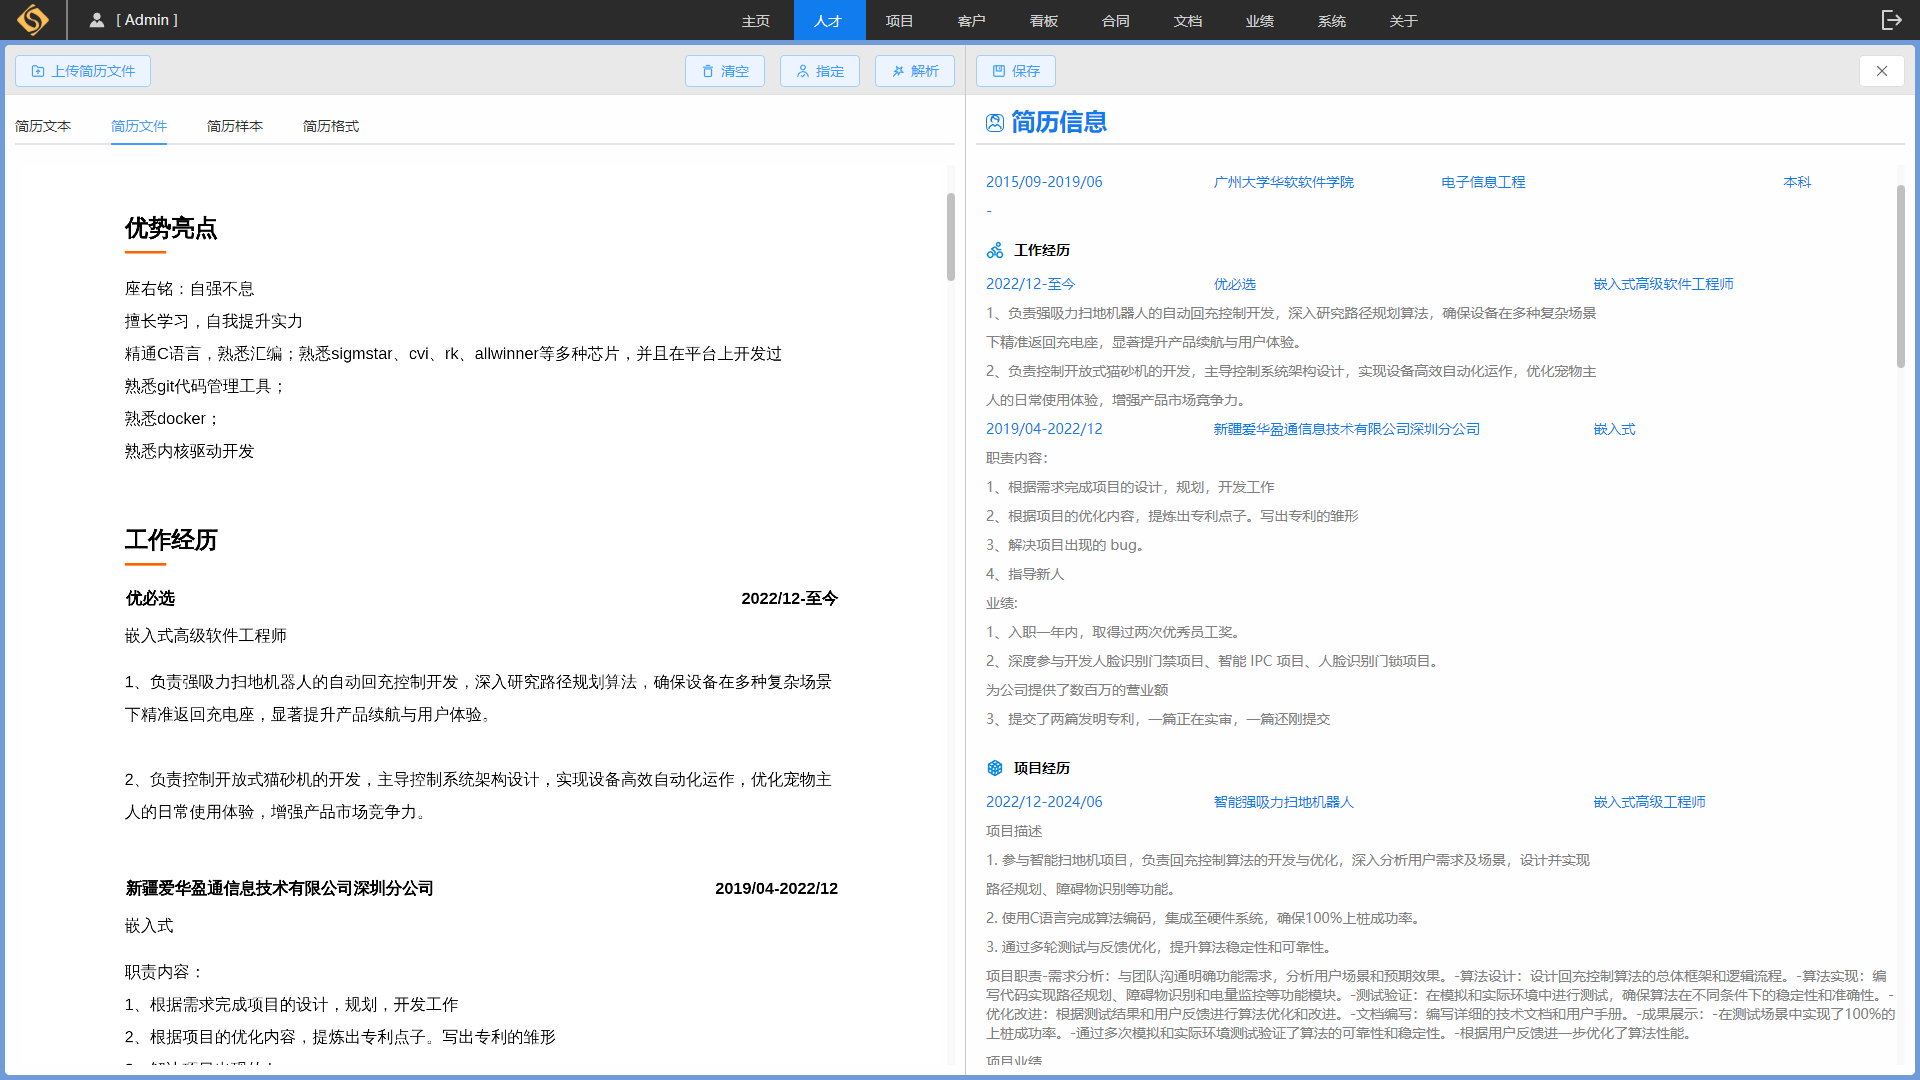Viewport: 1920px width, 1080px height.
Task: Open the 主页 menu
Action: click(x=756, y=20)
